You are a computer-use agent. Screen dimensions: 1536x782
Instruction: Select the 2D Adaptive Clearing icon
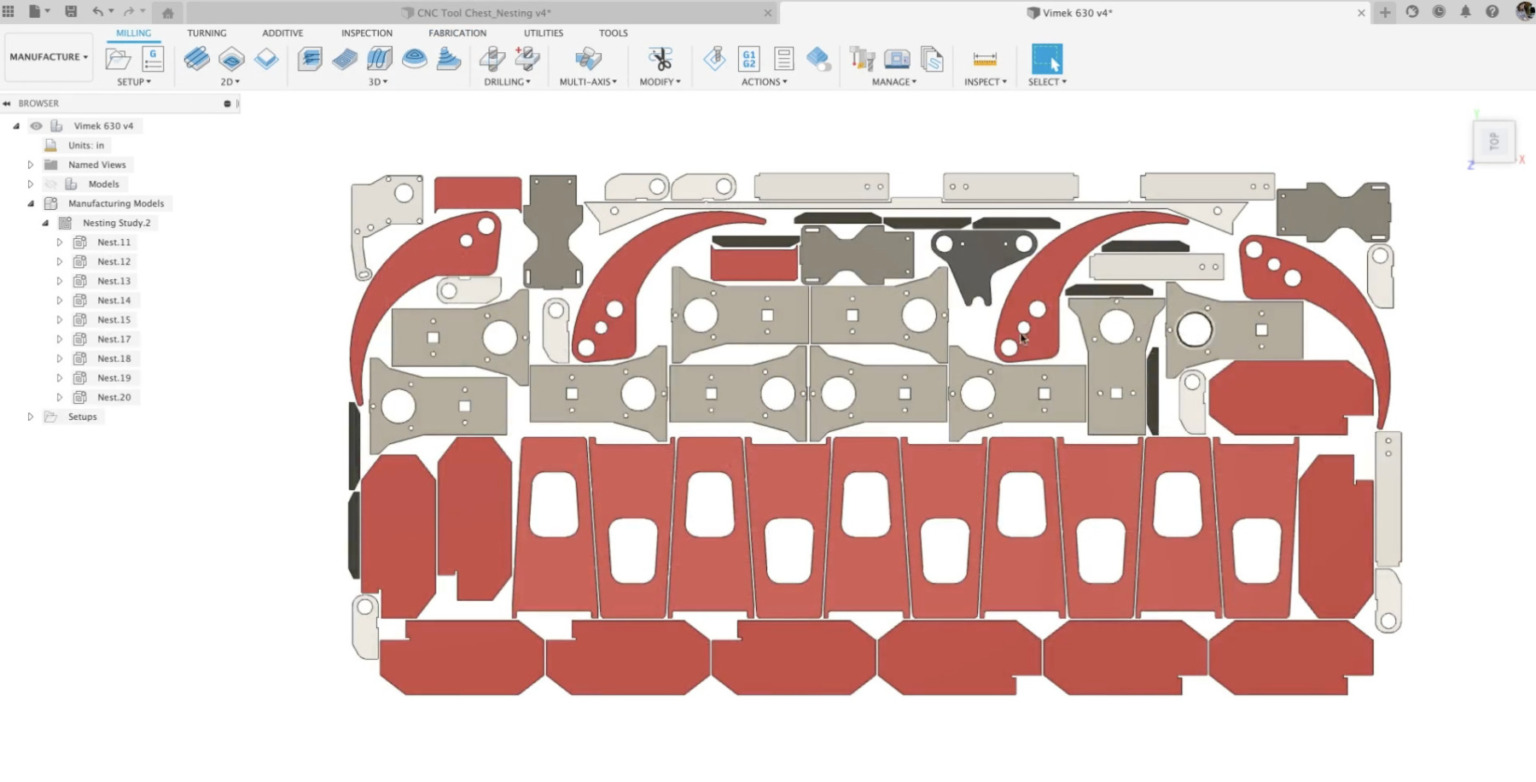[196, 58]
